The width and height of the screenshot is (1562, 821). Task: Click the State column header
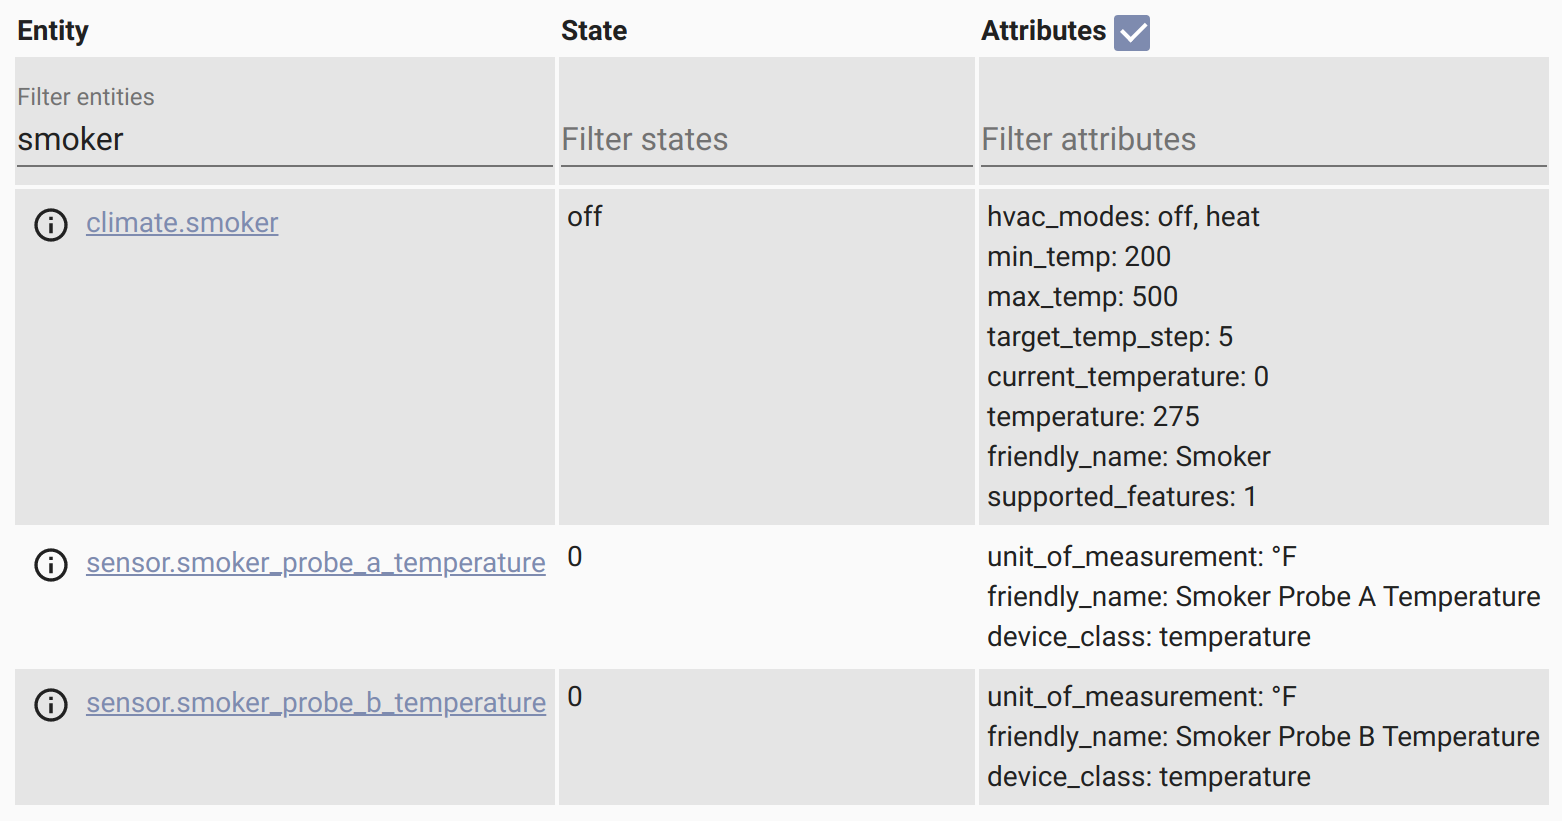[x=594, y=31]
